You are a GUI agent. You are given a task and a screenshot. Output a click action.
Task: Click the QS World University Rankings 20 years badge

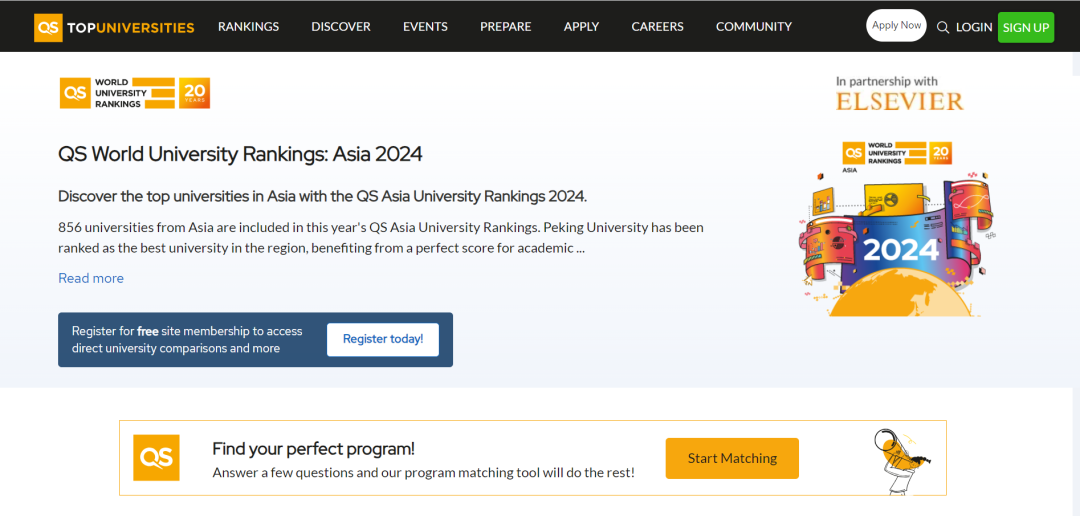(135, 93)
